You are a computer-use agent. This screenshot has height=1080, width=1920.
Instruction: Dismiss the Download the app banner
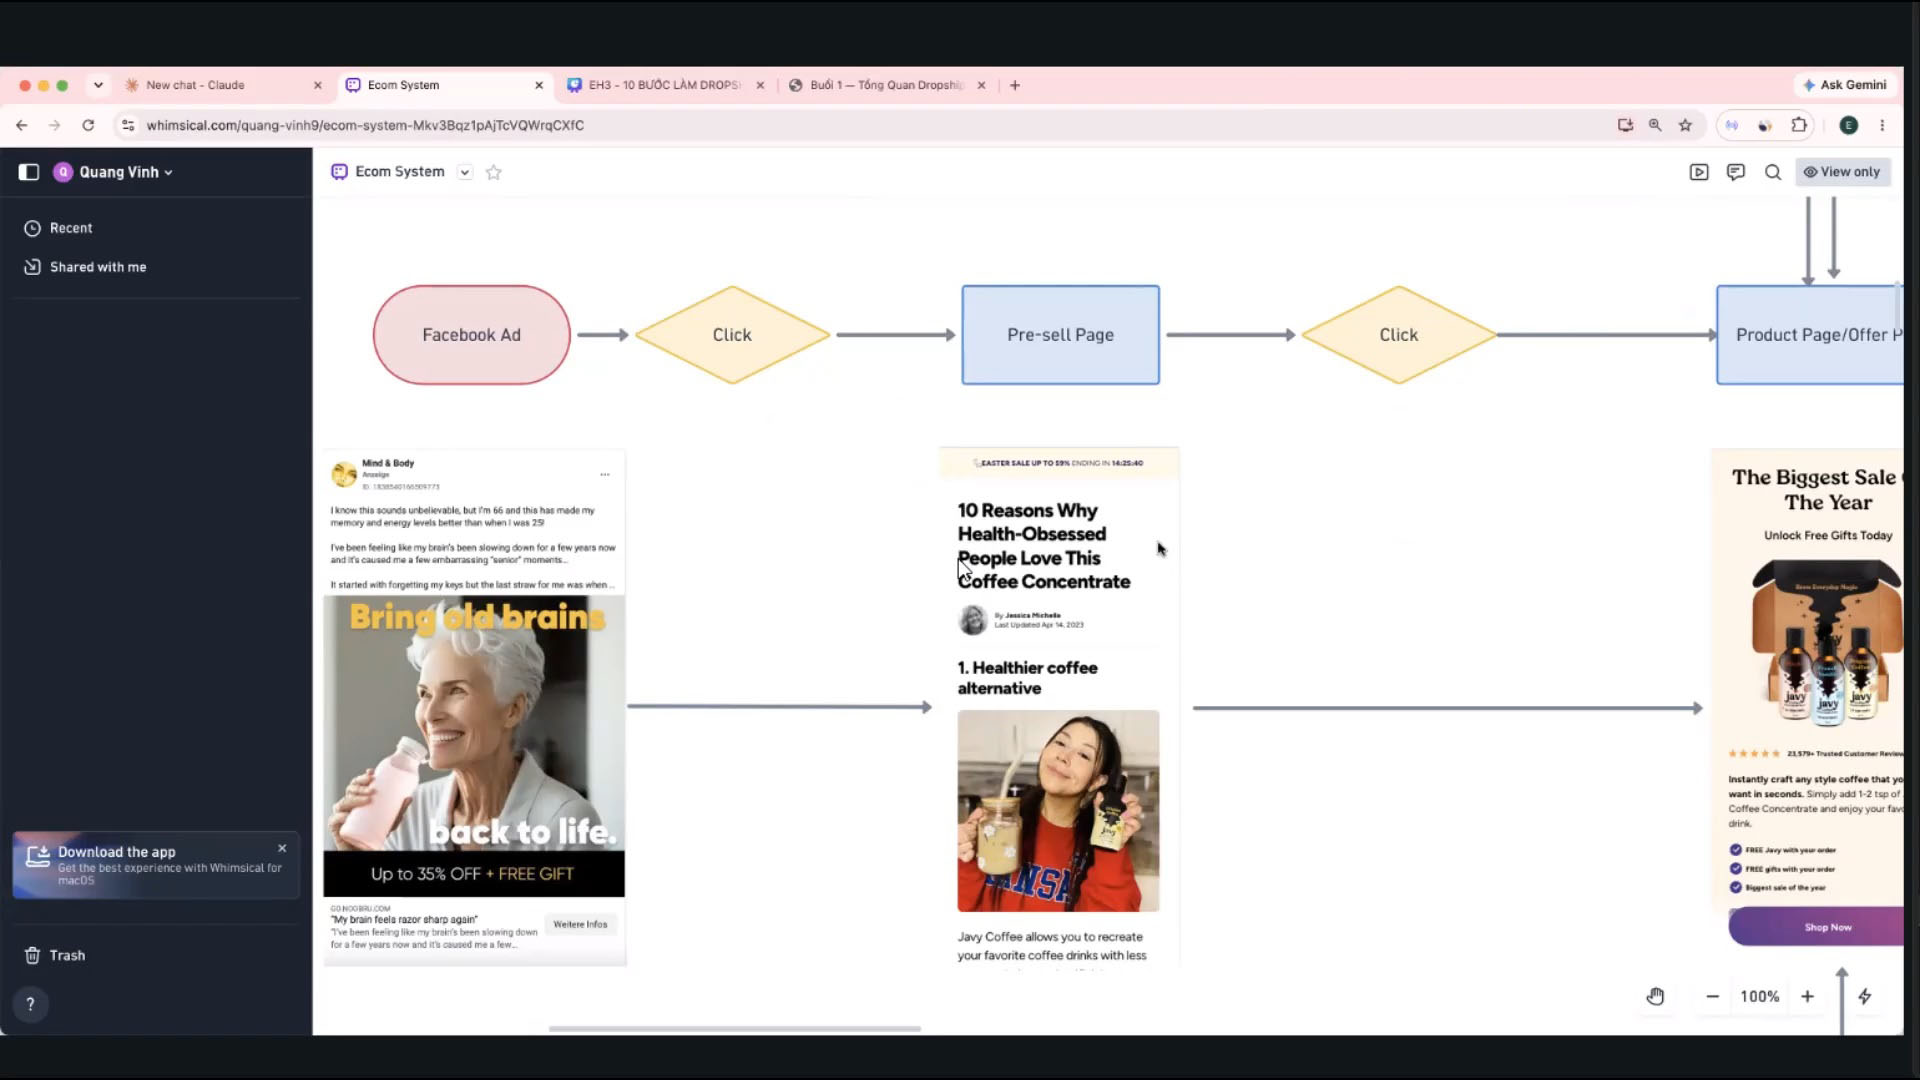tap(282, 848)
